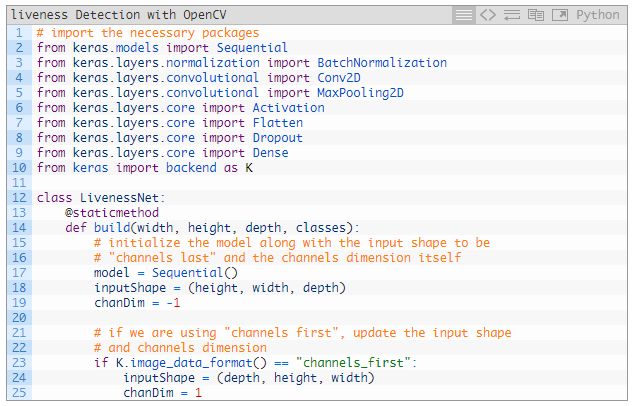Click line number 25 in the gutter
This screenshot has width=635, height=406.
click(x=17, y=393)
